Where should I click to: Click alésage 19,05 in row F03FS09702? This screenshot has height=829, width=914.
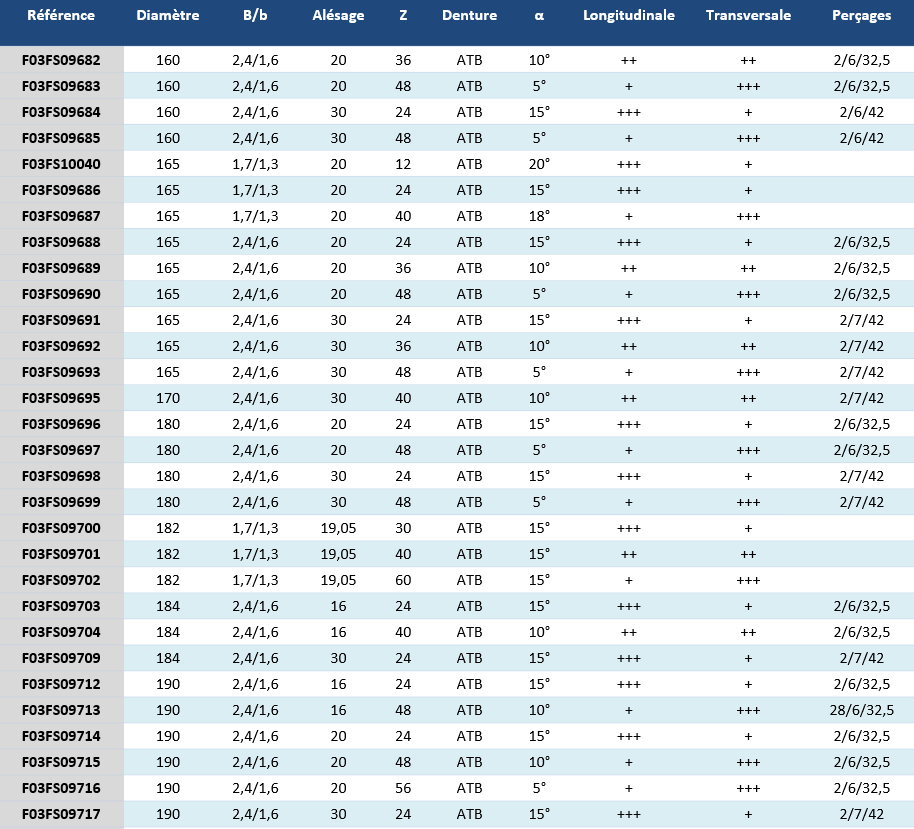(339, 581)
